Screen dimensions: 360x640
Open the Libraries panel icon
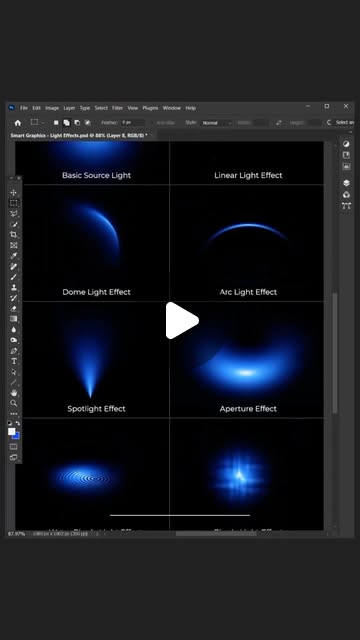click(346, 167)
